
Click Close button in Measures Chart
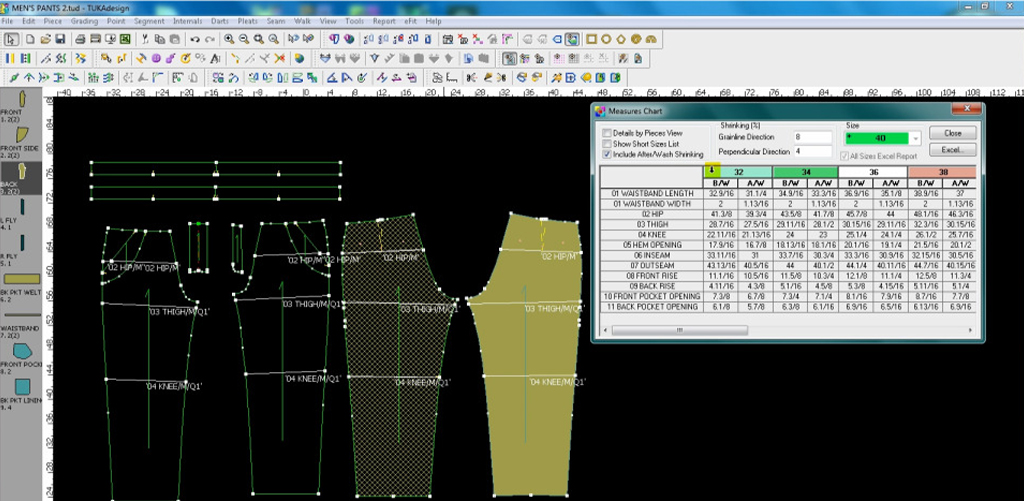point(952,132)
